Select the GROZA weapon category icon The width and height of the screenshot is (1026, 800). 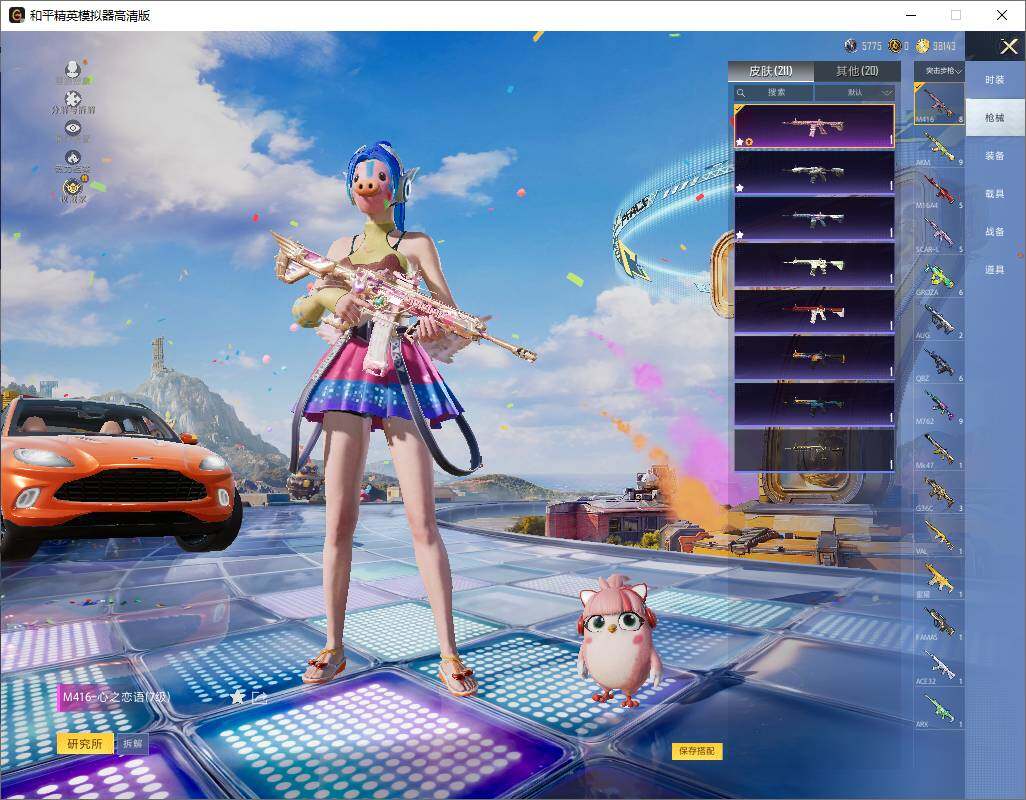pyautogui.click(x=939, y=275)
